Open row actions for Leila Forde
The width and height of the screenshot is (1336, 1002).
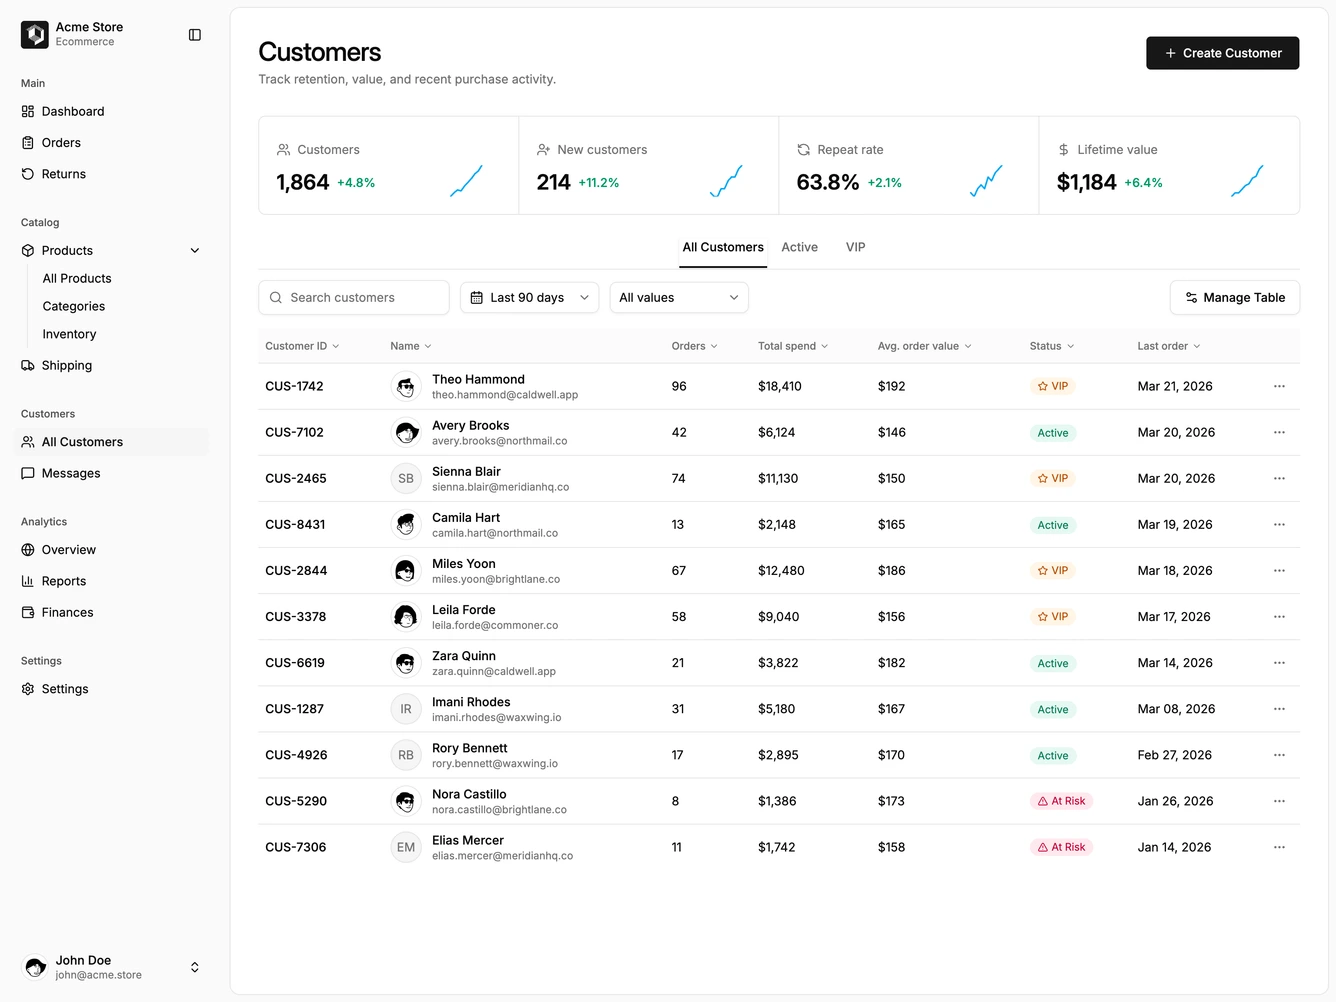(x=1279, y=616)
